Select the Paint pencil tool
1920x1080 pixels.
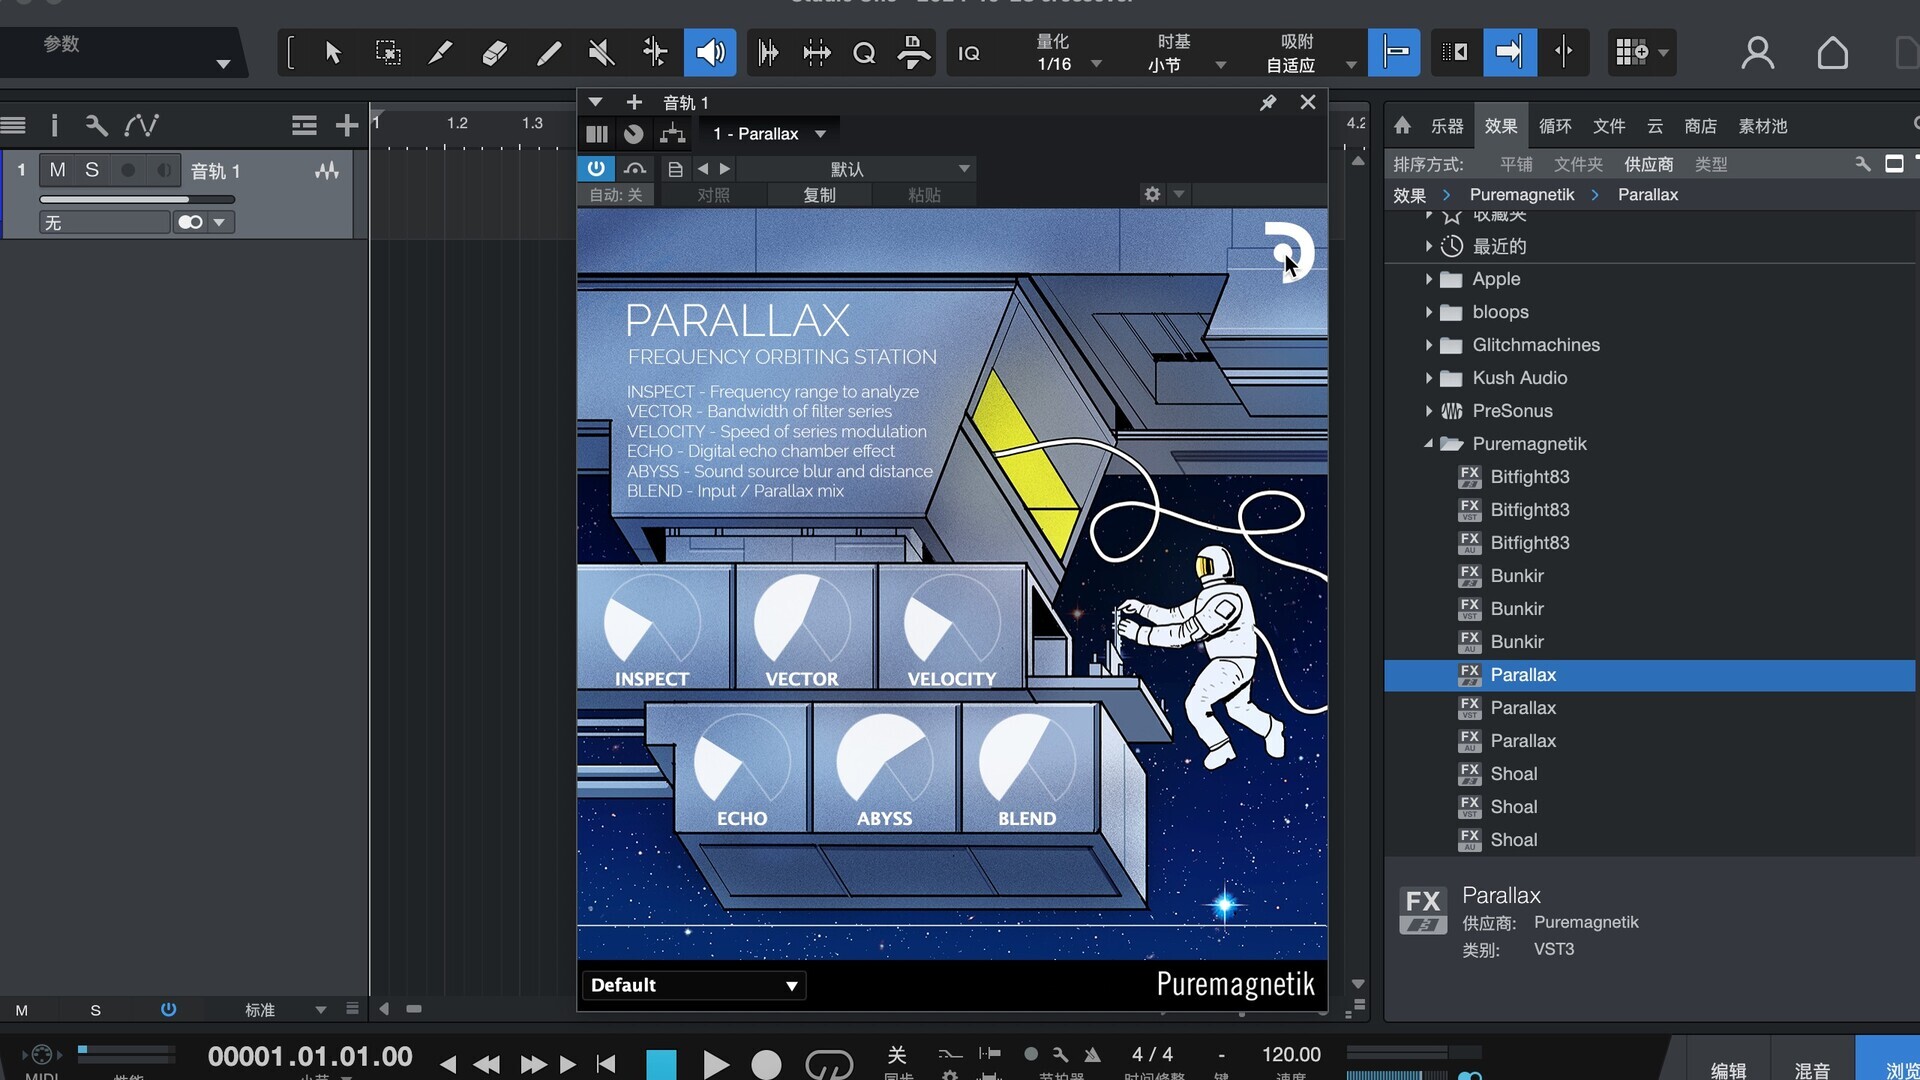tap(548, 52)
